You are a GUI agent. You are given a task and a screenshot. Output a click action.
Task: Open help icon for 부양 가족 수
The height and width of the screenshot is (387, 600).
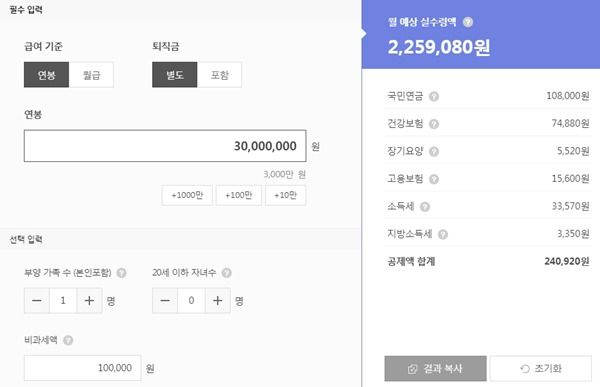[121, 273]
